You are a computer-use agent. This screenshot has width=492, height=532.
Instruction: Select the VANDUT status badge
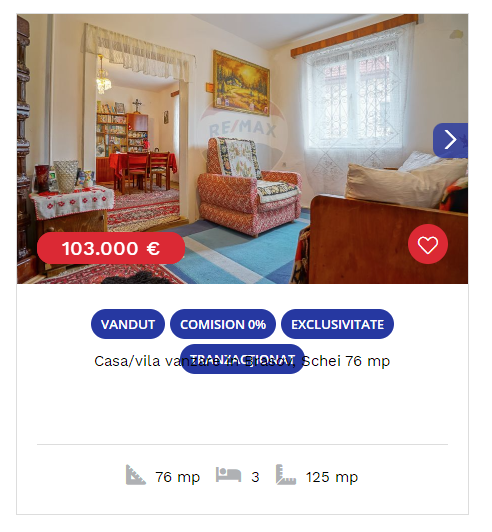tap(128, 324)
